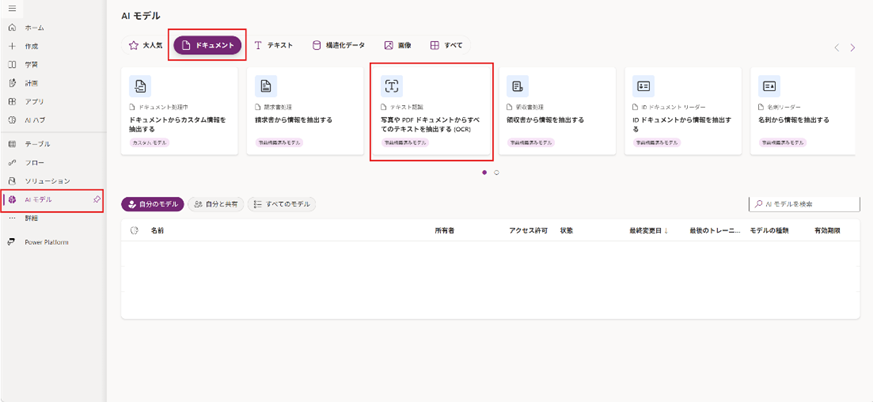Toggle the select-all circle in table header

click(x=134, y=230)
